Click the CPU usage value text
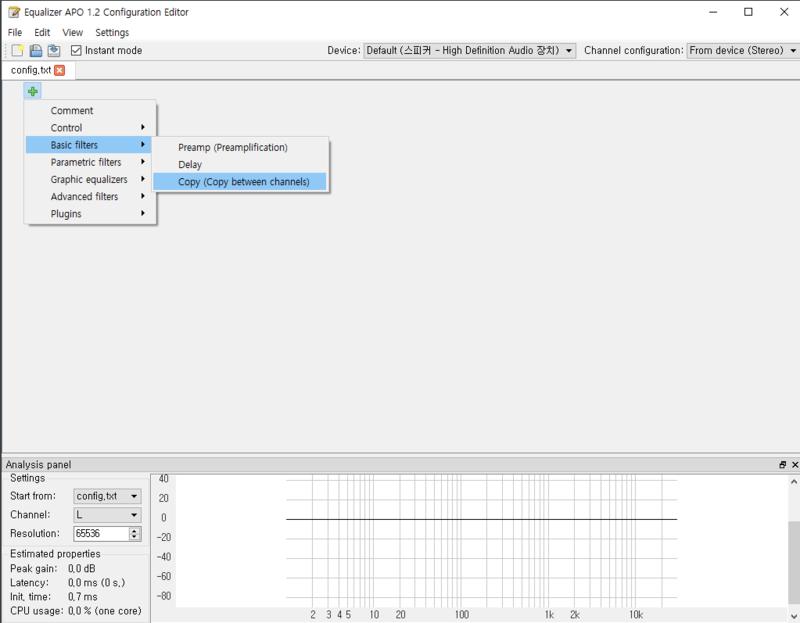 pos(105,611)
